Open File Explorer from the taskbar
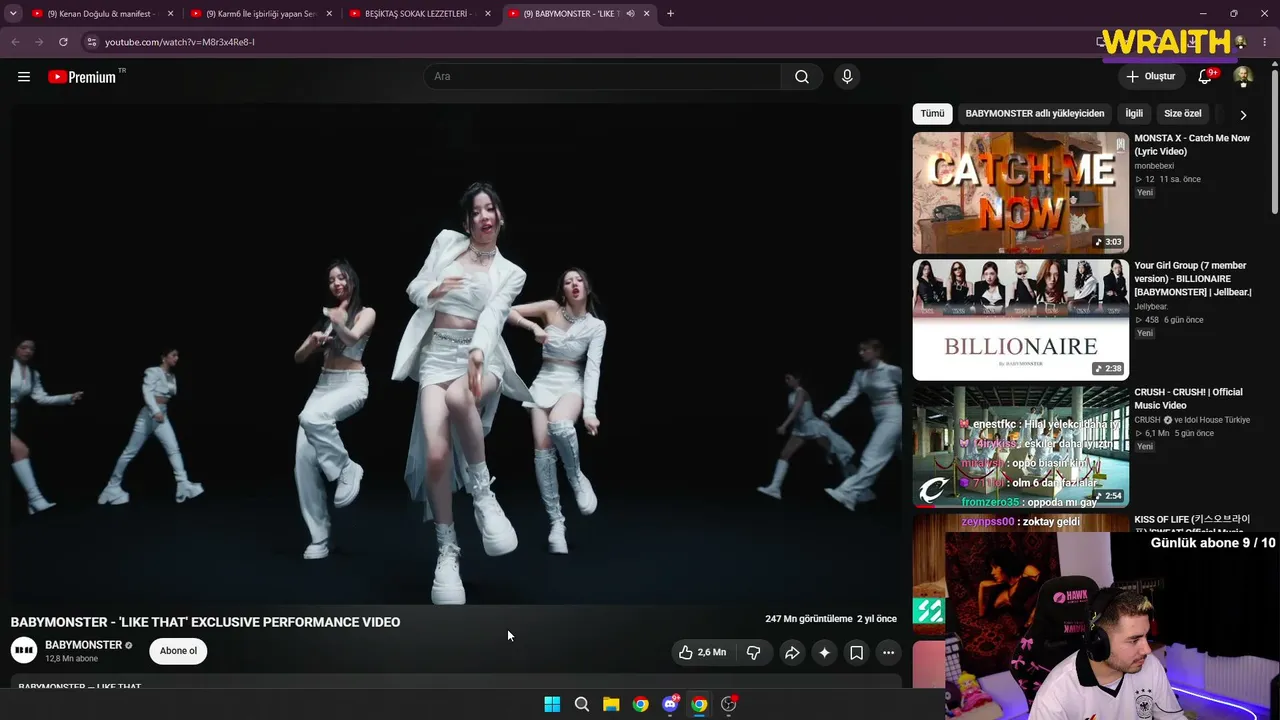1280x720 pixels. (x=611, y=704)
